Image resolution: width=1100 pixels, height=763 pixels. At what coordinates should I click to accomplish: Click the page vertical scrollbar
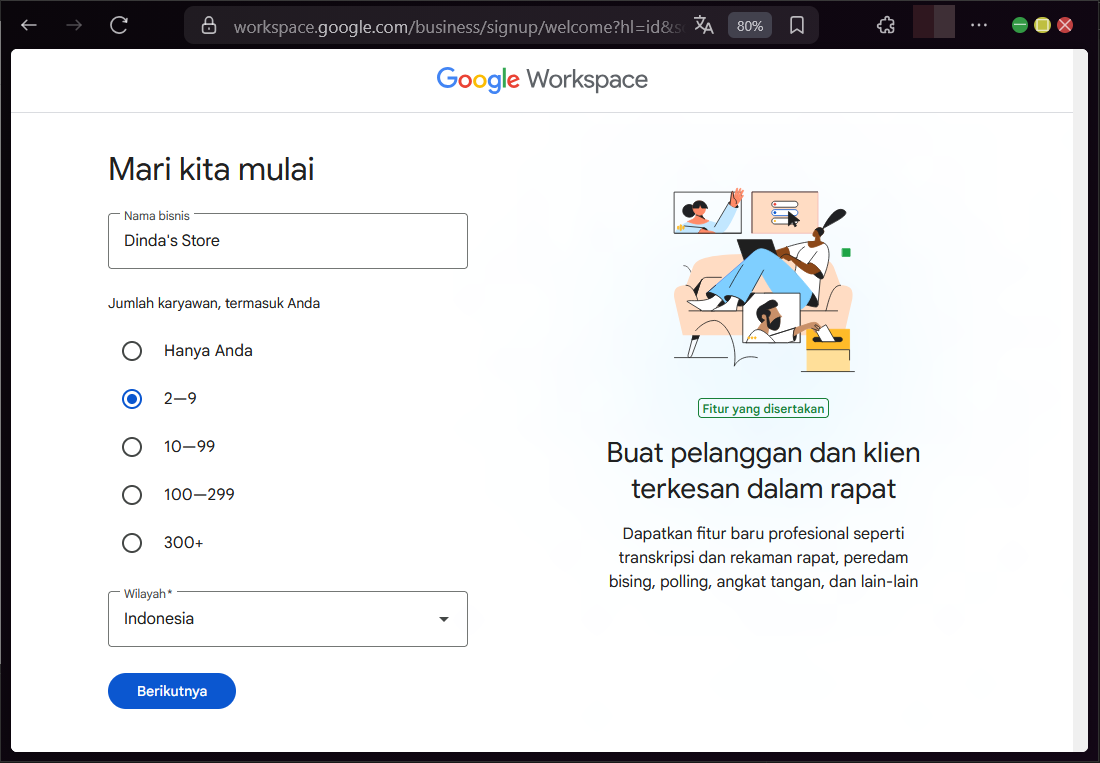click(x=1080, y=400)
